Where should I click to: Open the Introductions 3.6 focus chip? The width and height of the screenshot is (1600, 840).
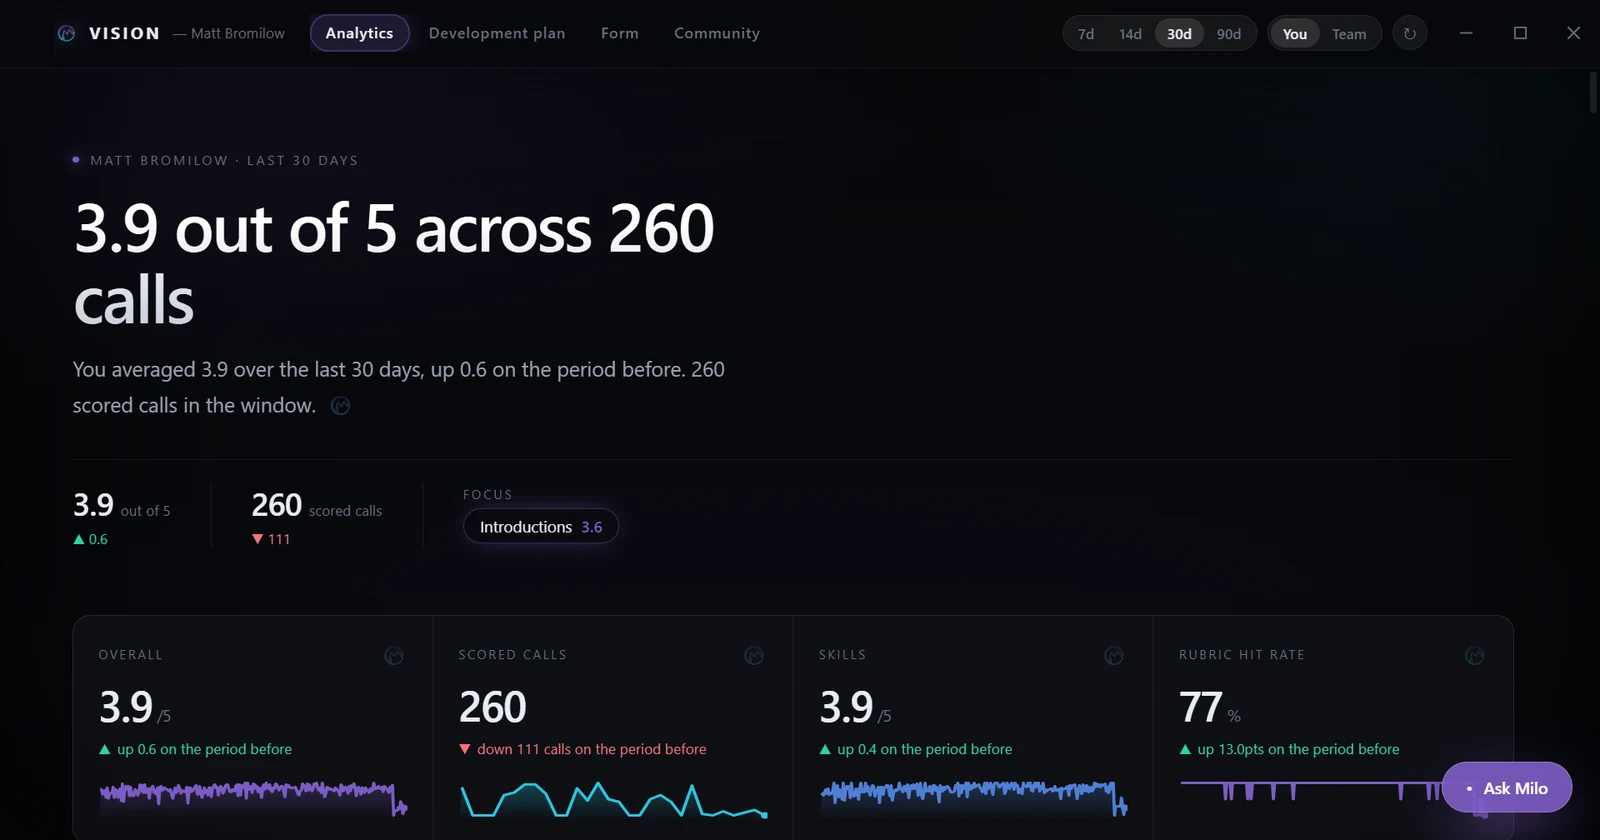(x=541, y=527)
